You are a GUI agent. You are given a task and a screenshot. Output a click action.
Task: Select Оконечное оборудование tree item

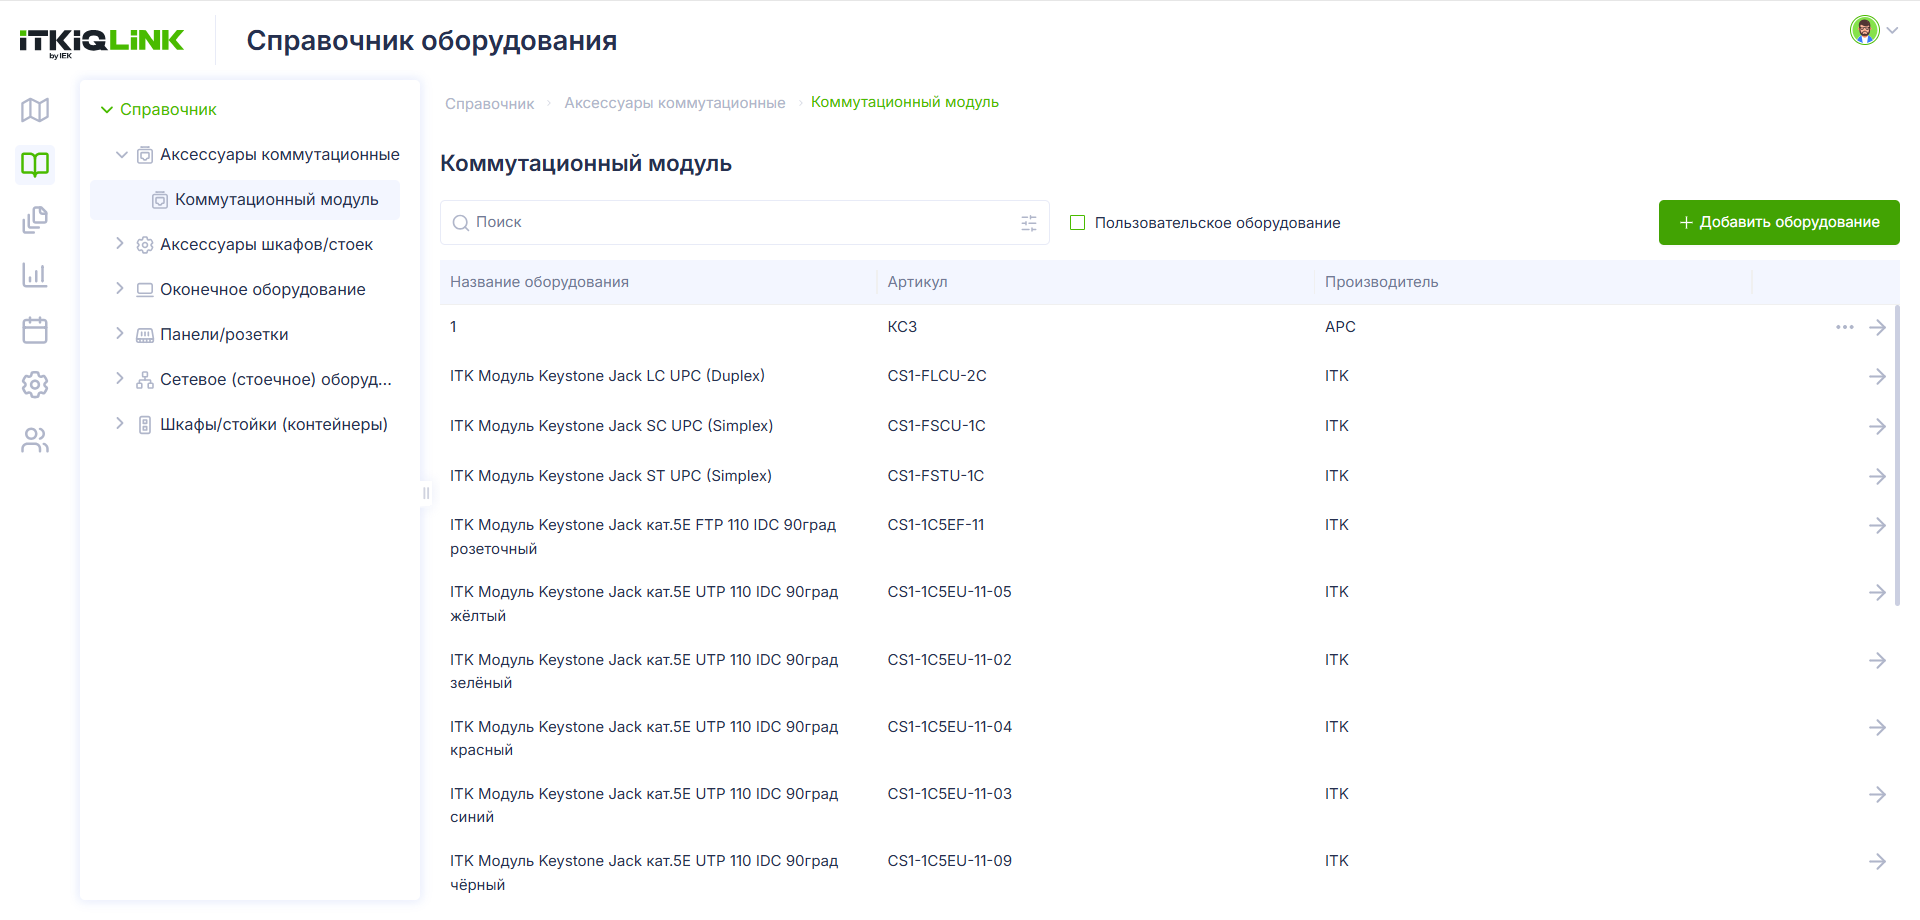[263, 290]
